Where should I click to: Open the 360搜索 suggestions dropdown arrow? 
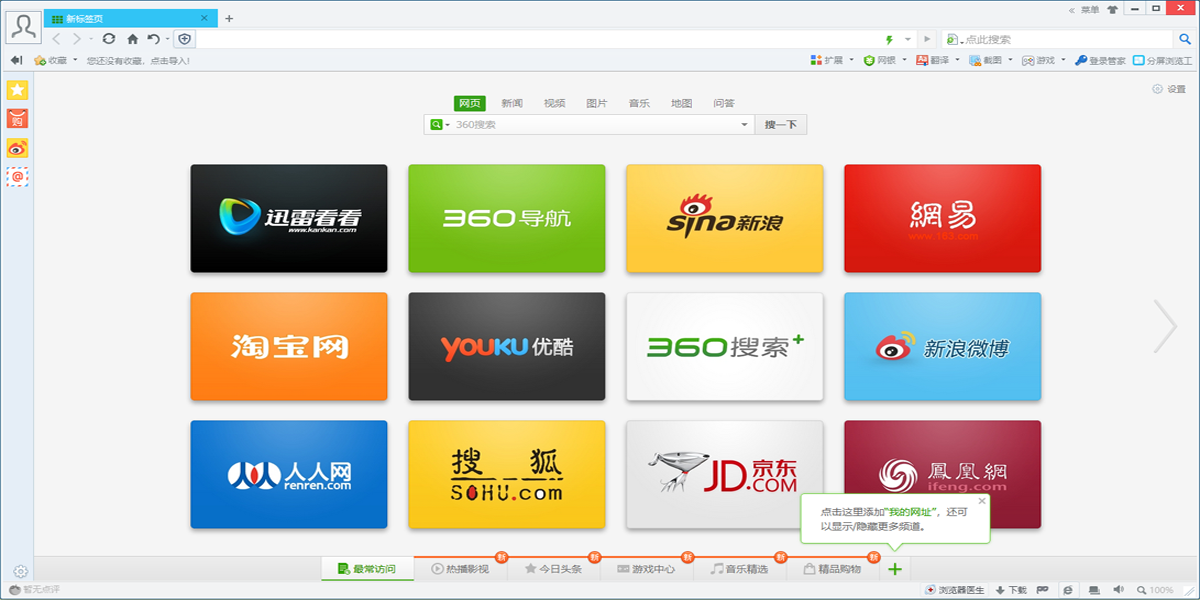(745, 125)
